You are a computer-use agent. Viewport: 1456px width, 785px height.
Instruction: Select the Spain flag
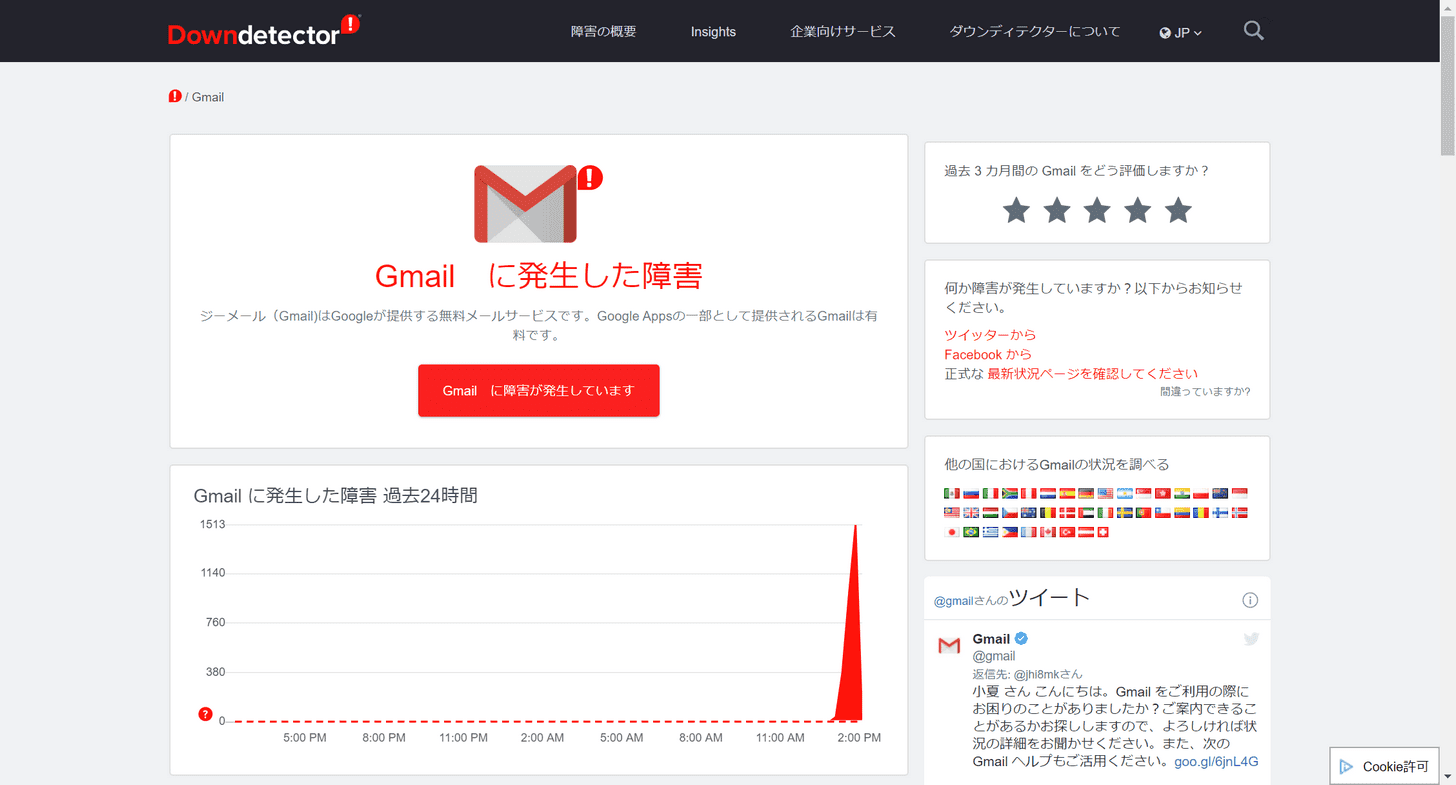click(1067, 493)
